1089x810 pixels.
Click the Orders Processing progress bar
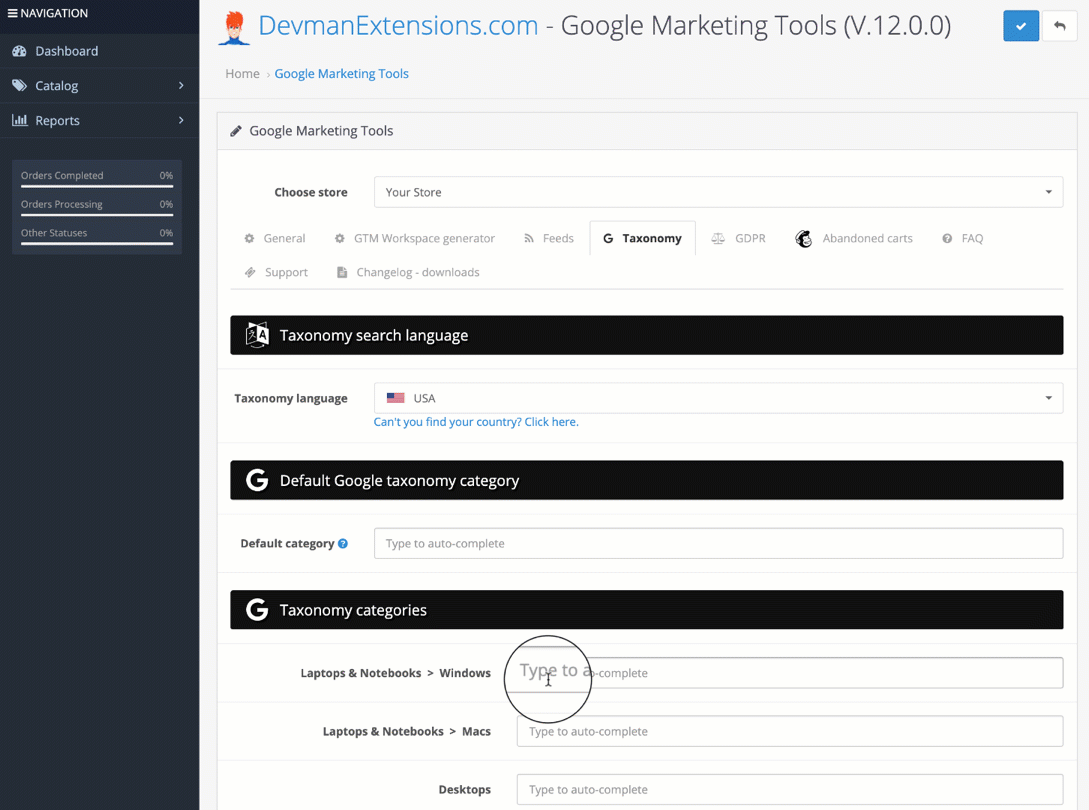[97, 215]
